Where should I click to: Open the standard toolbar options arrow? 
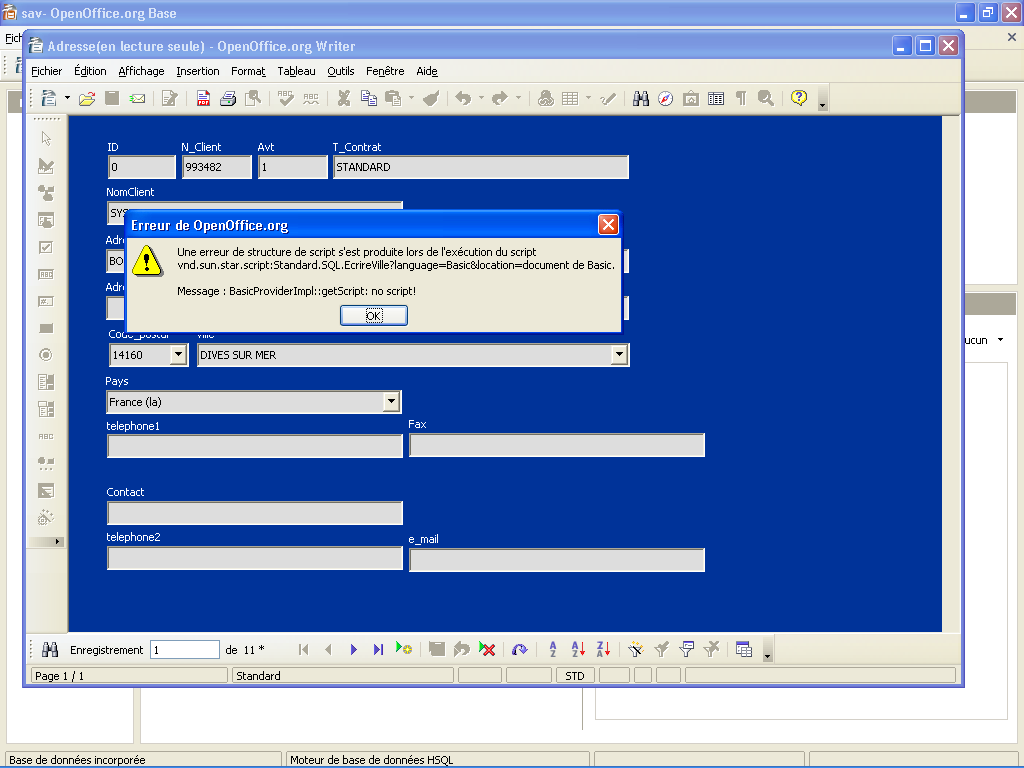(x=822, y=106)
